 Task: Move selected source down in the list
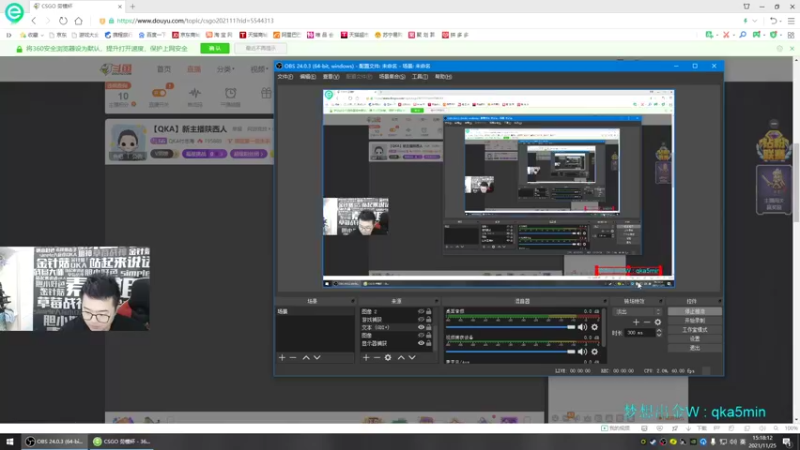pyautogui.click(x=412, y=358)
